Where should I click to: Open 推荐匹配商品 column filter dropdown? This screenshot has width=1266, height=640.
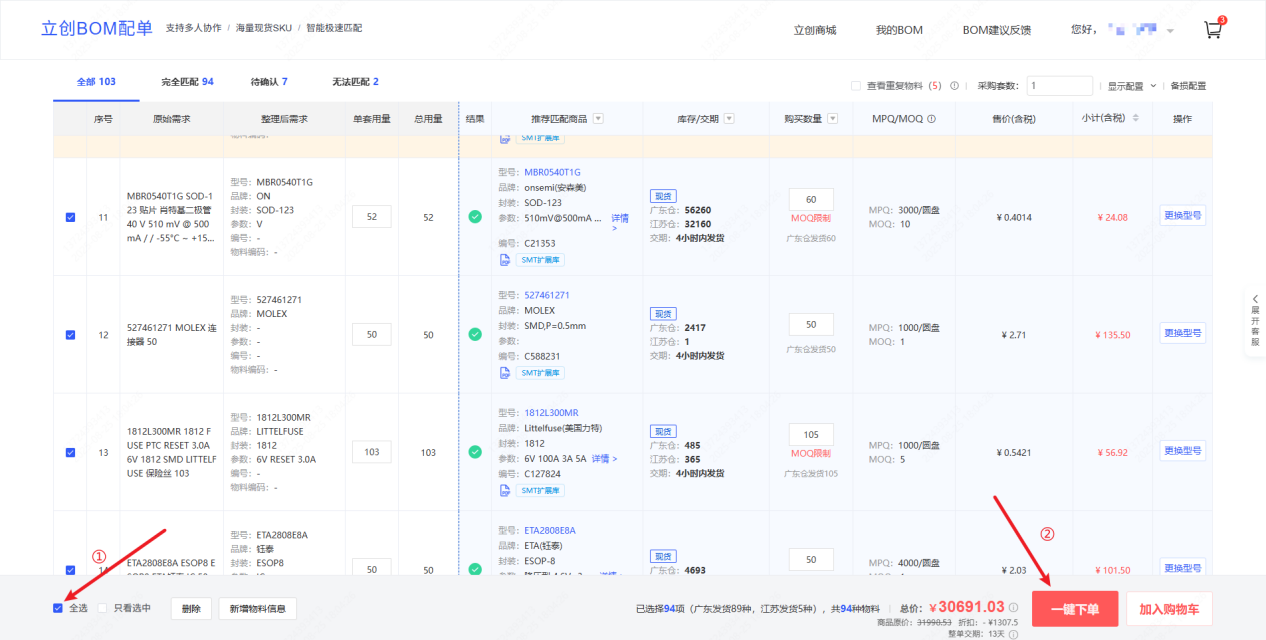click(598, 119)
